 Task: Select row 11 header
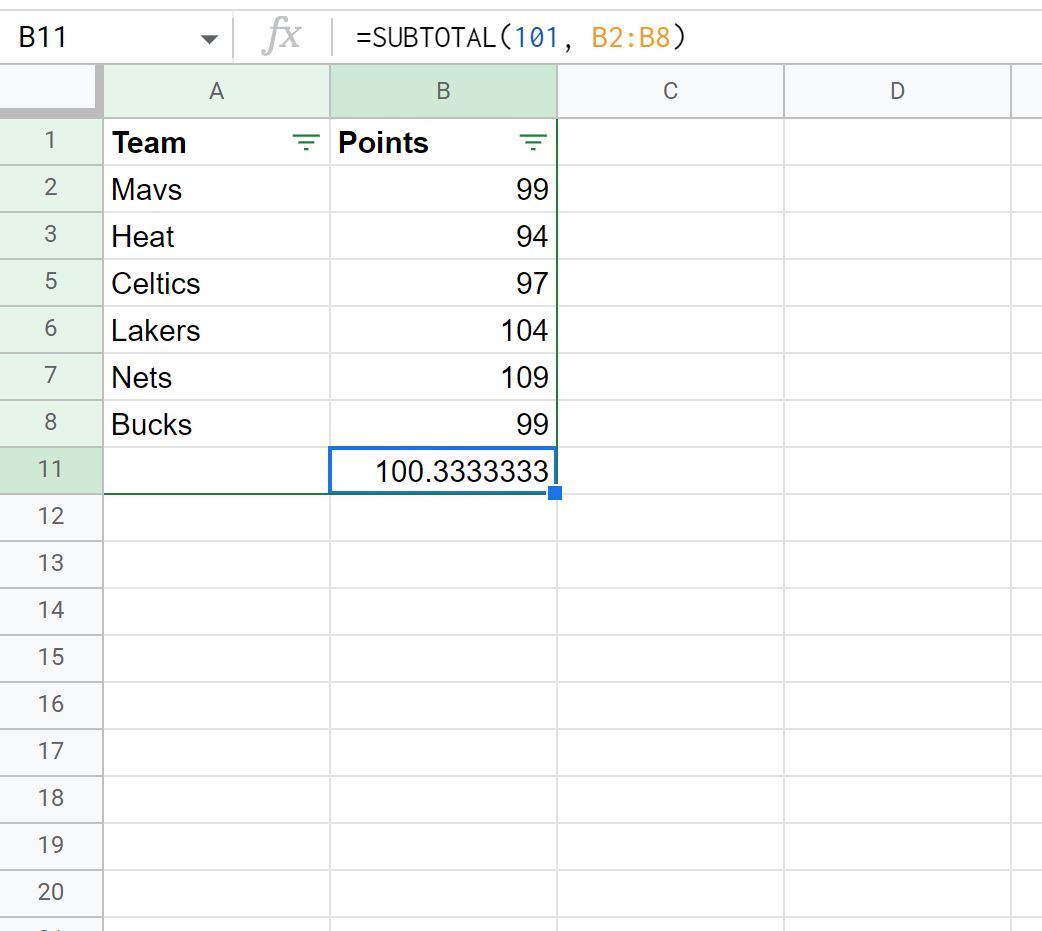click(x=51, y=470)
